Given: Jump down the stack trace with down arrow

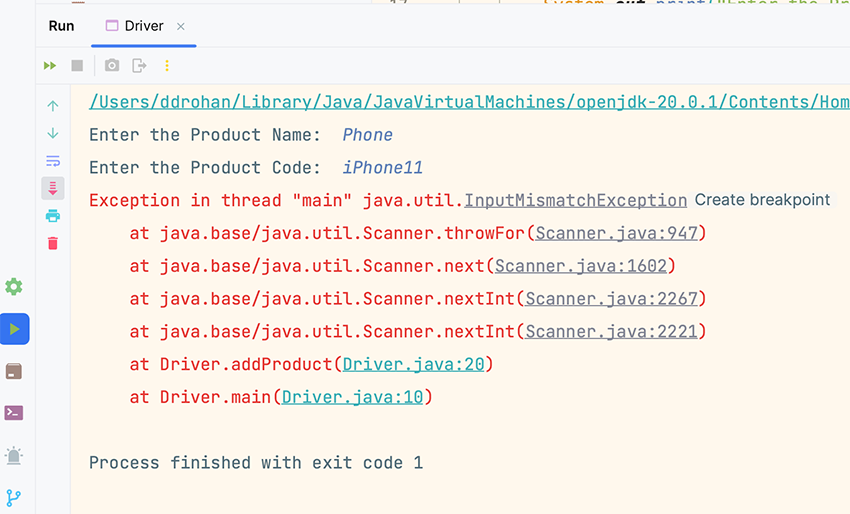Looking at the screenshot, I should point(53,133).
